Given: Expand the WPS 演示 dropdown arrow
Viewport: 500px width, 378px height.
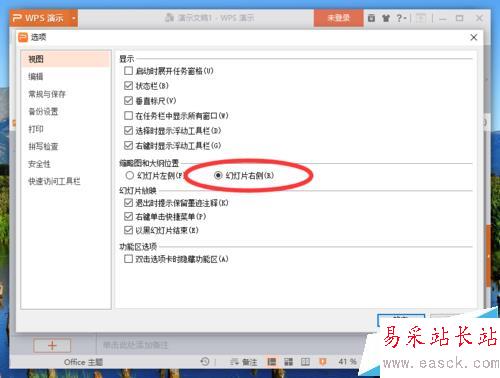Looking at the screenshot, I should coord(73,18).
